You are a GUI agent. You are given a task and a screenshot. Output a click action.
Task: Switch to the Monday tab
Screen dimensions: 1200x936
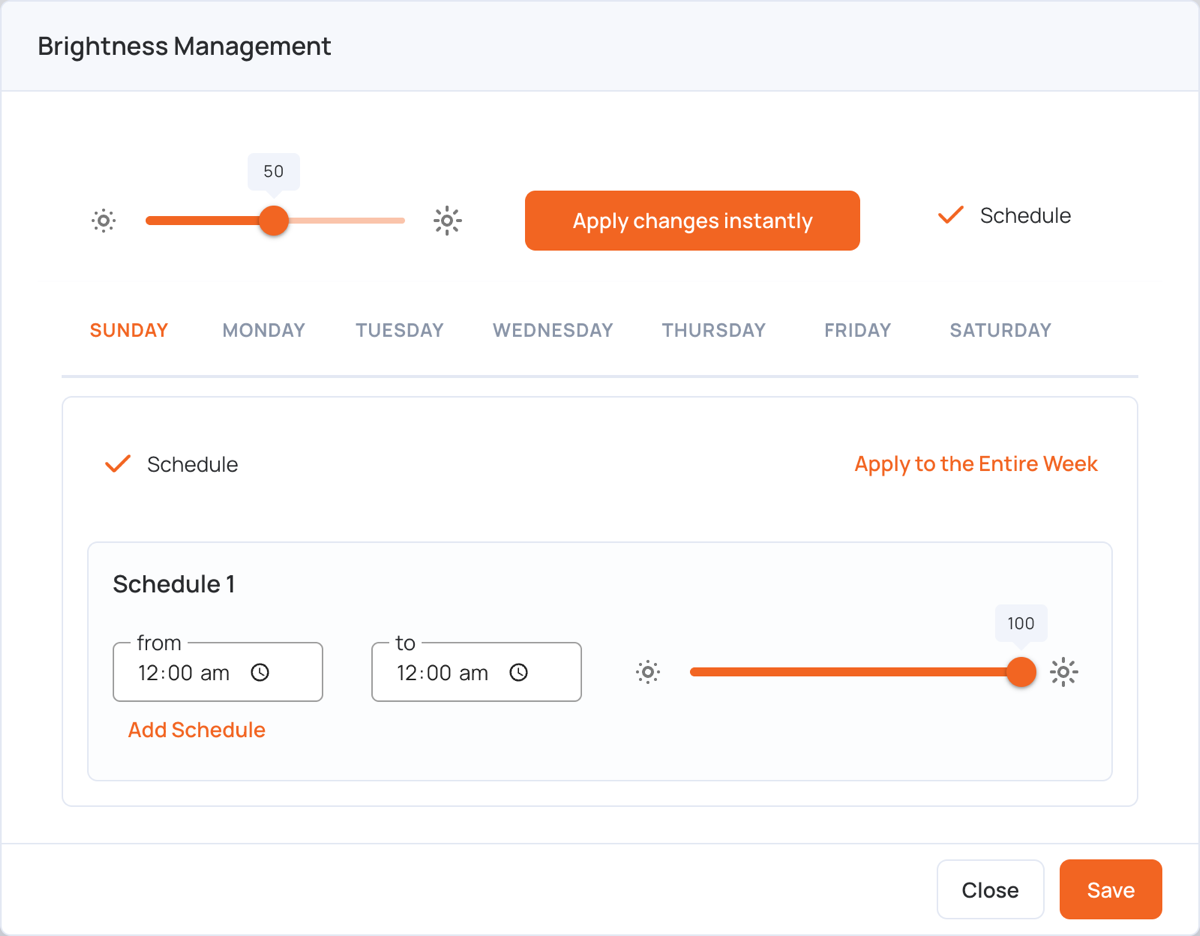(x=264, y=330)
